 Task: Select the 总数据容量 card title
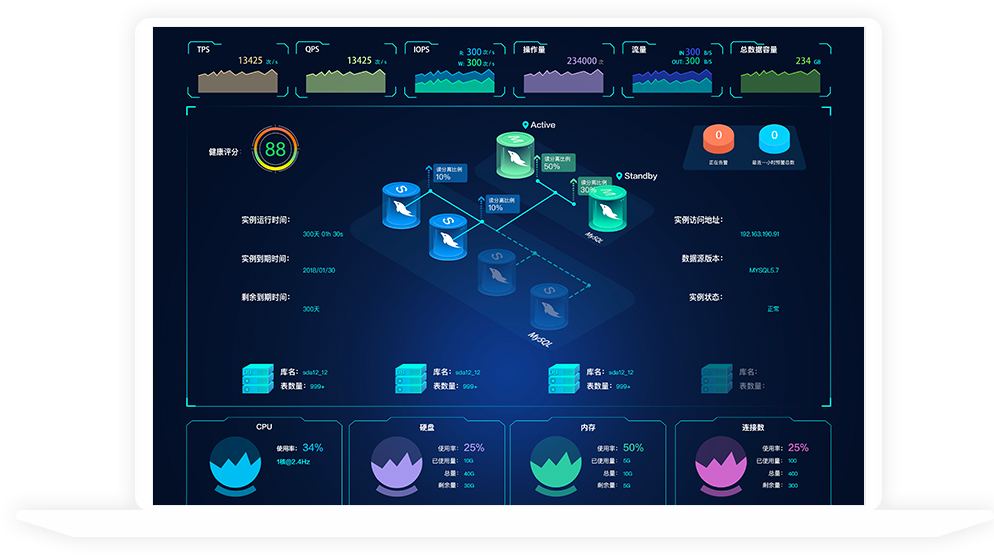758,49
